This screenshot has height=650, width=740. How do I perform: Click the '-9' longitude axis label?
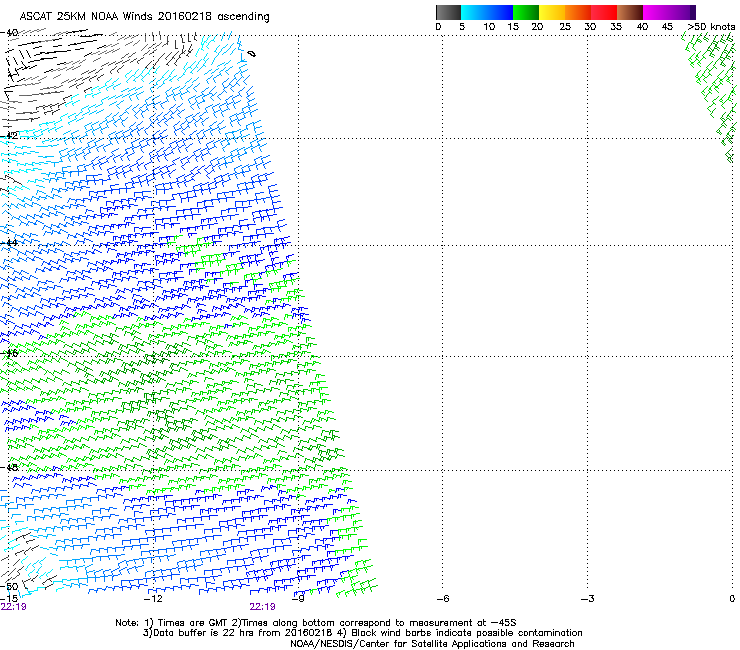tap(298, 599)
